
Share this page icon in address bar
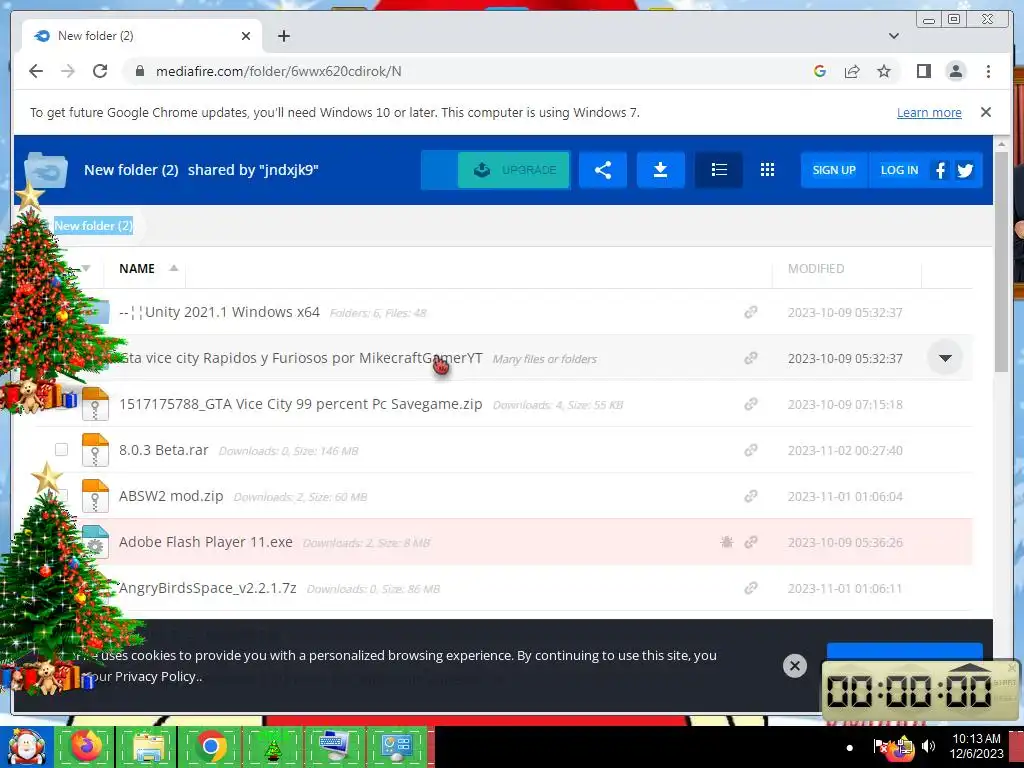pyautogui.click(x=852, y=71)
